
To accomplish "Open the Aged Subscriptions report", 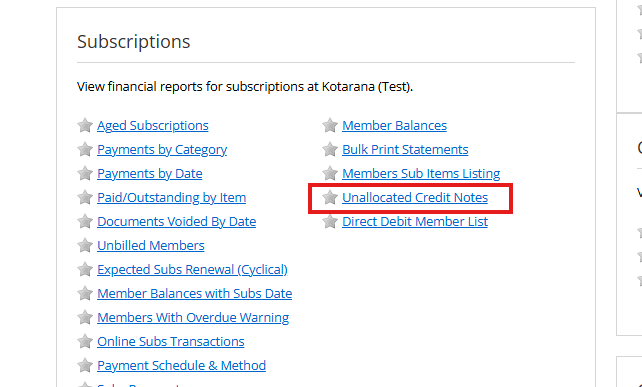I will (x=153, y=126).
